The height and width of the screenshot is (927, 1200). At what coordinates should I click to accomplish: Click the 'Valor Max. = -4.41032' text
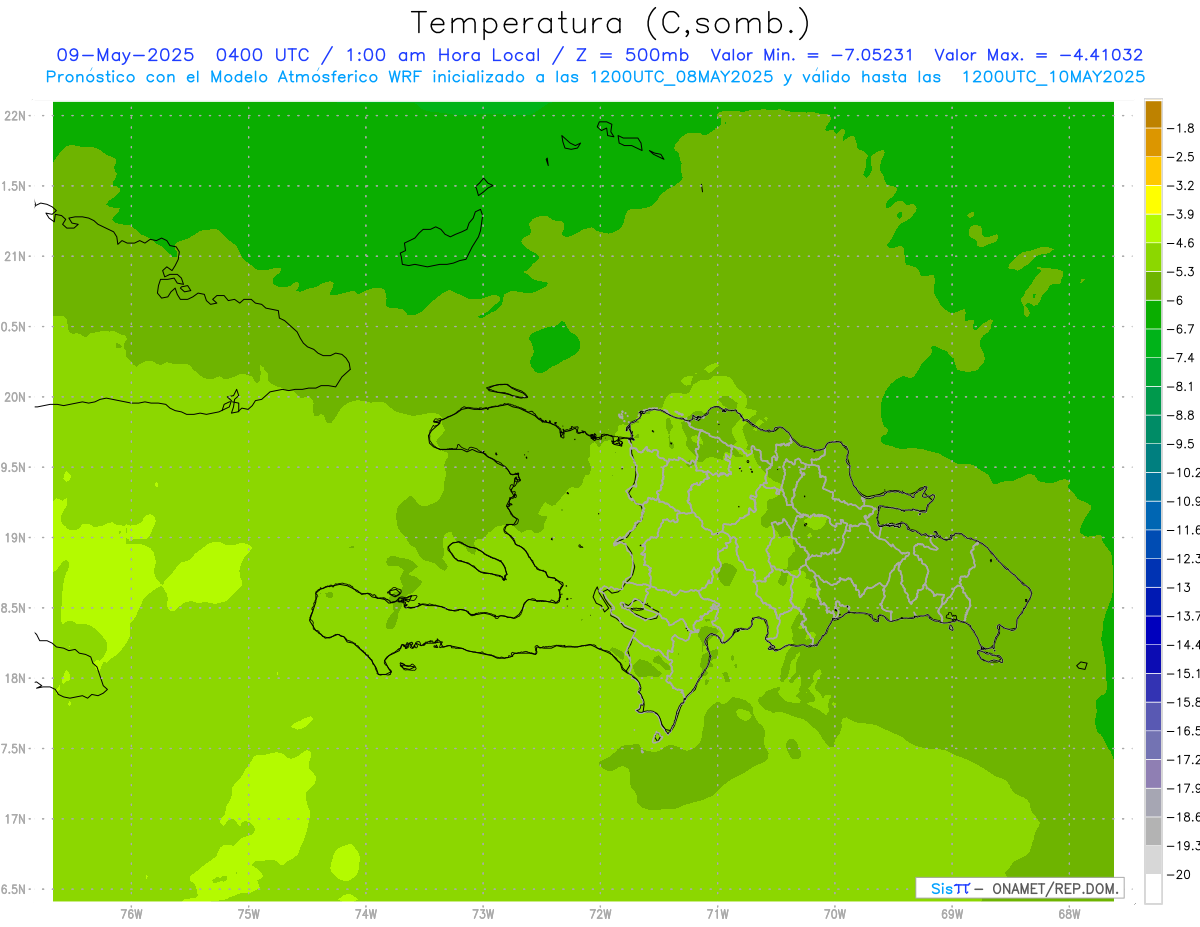click(x=1037, y=55)
